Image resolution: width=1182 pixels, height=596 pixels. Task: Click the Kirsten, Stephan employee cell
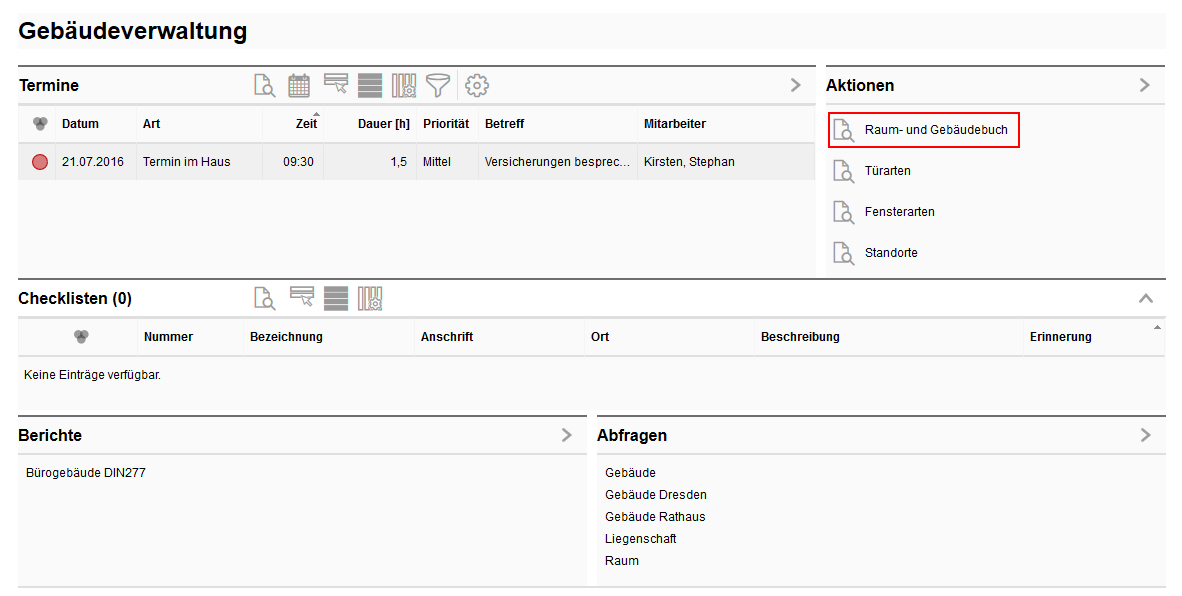(x=689, y=162)
